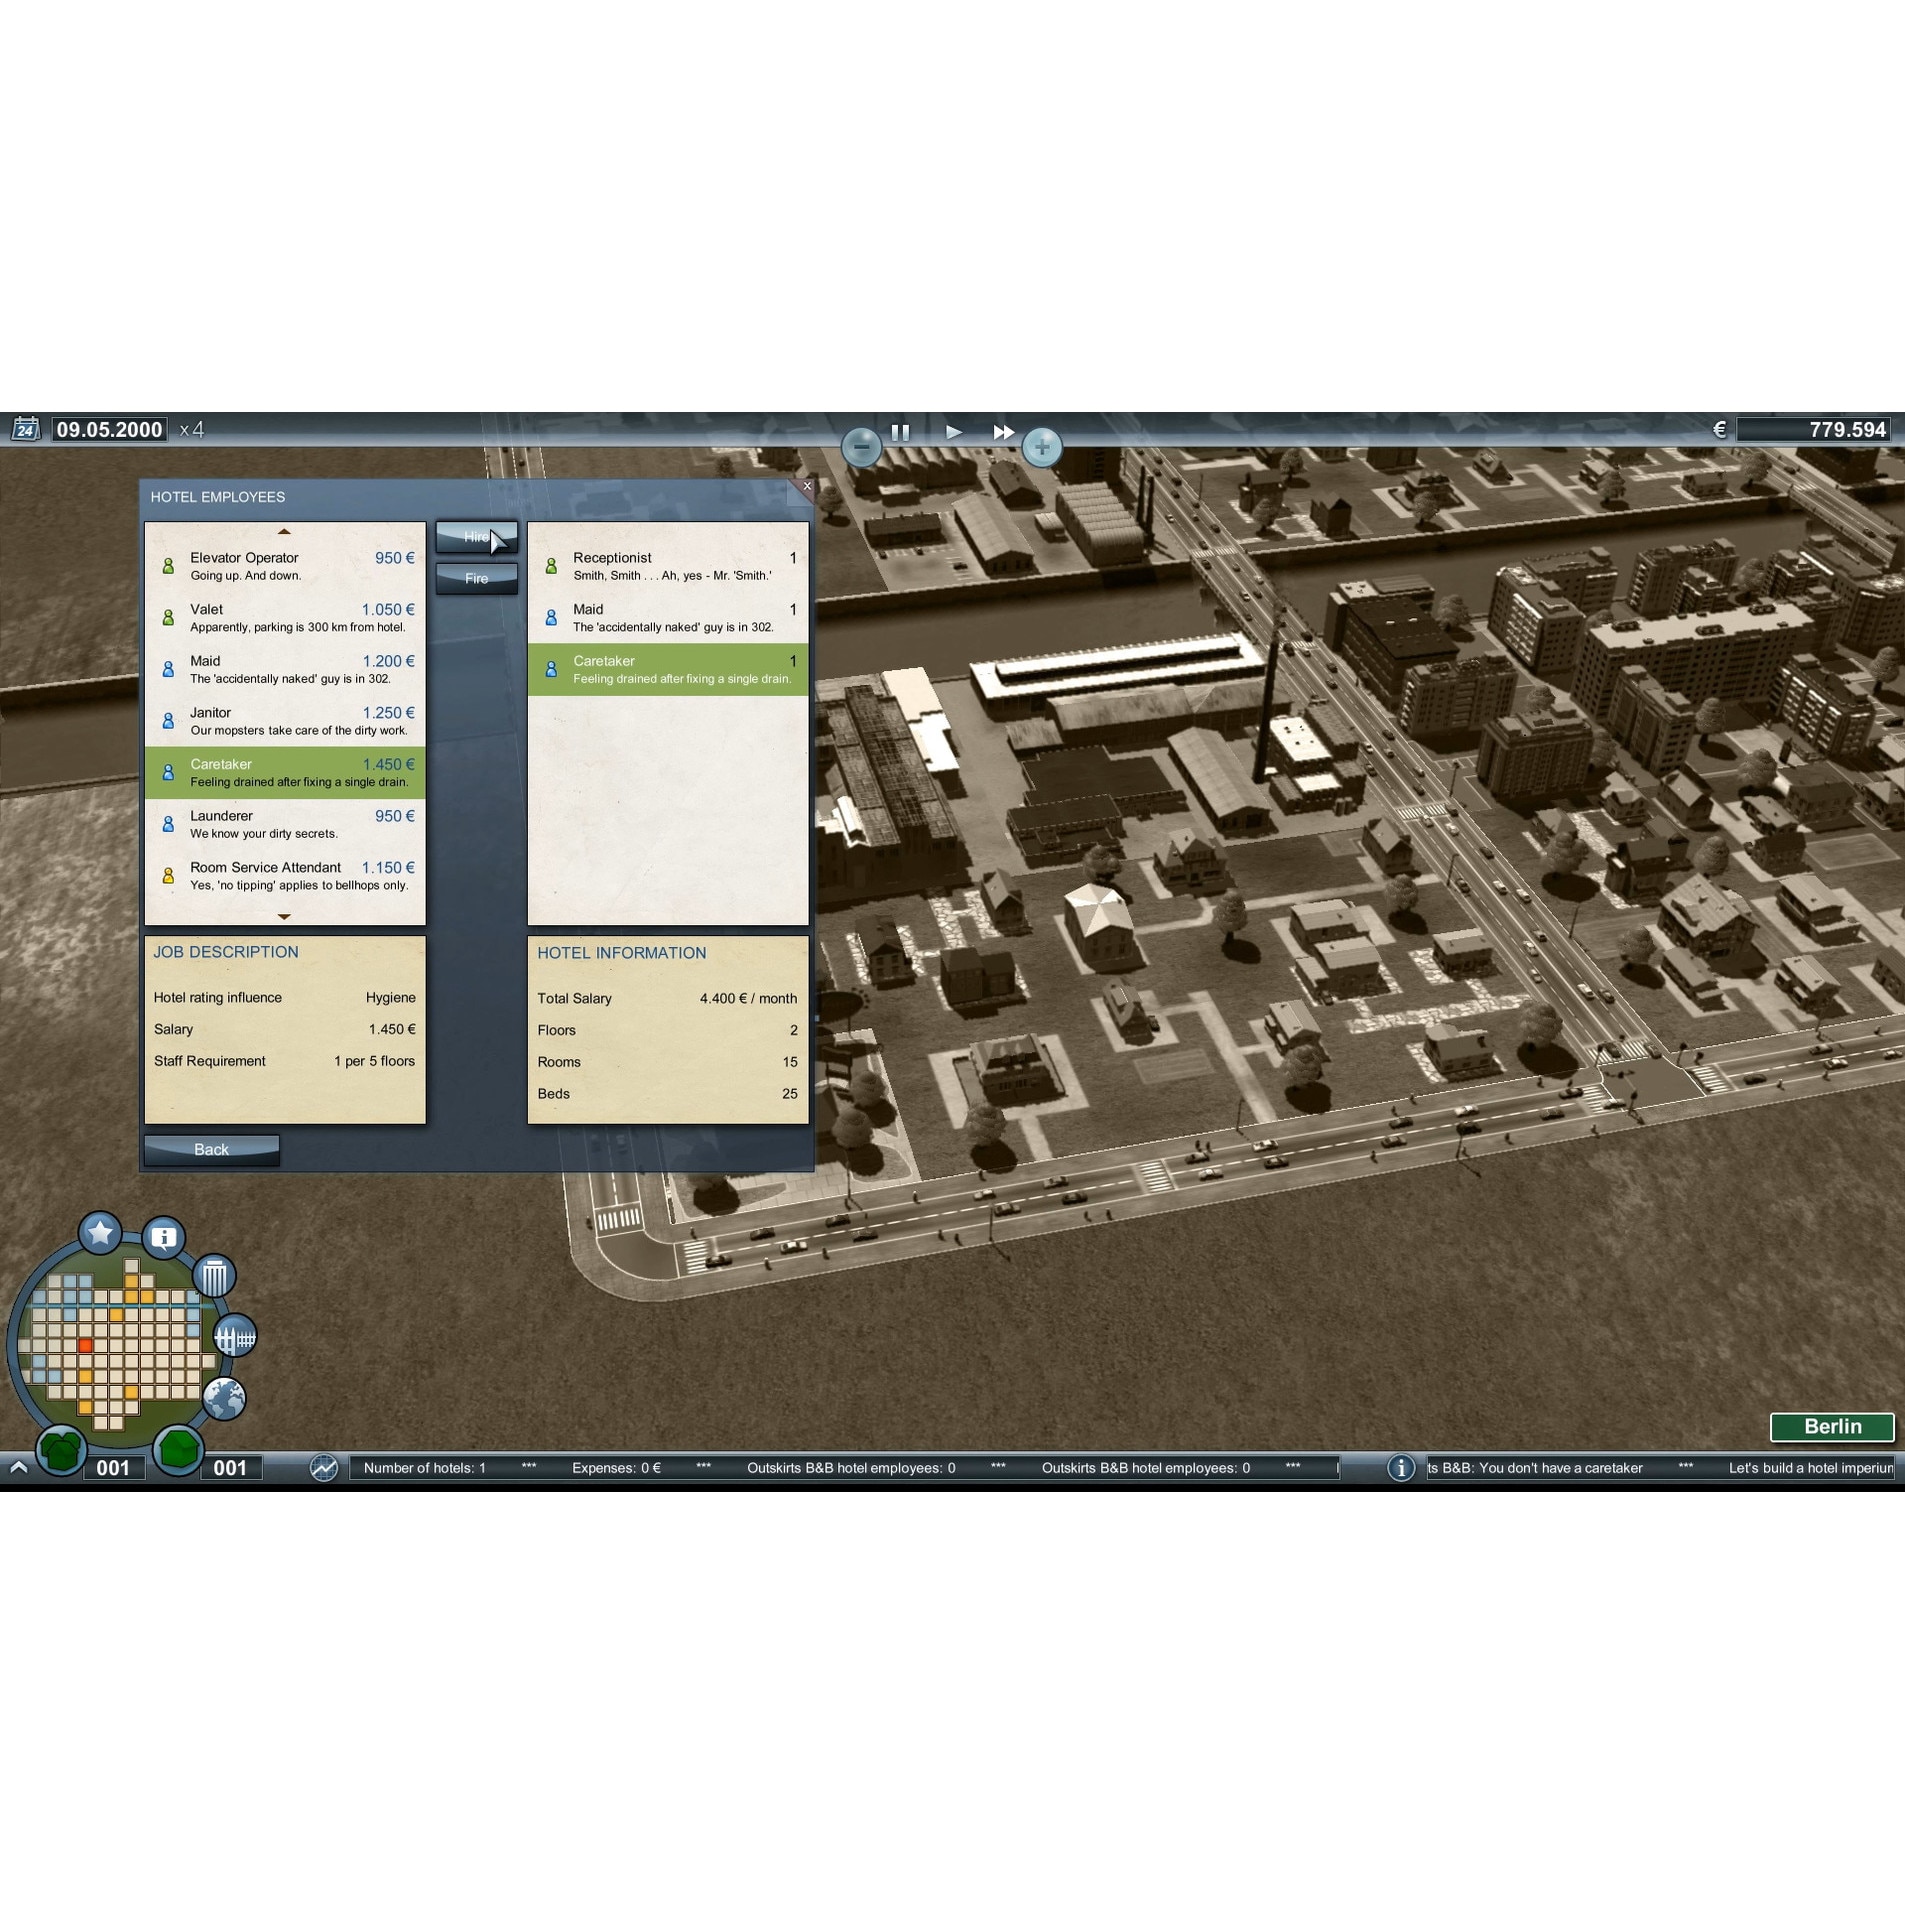The image size is (1905, 1905).
Task: Click the Back button
Action: click(211, 1149)
